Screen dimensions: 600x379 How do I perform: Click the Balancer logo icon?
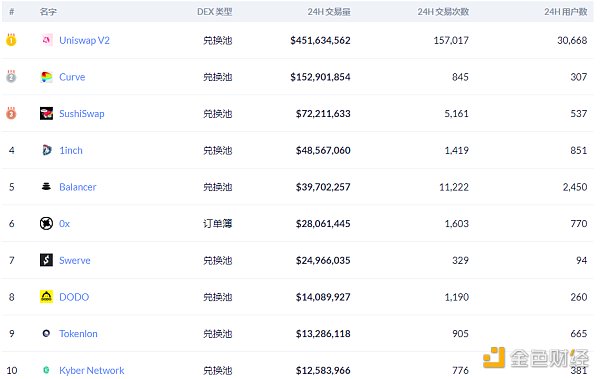[x=46, y=186]
